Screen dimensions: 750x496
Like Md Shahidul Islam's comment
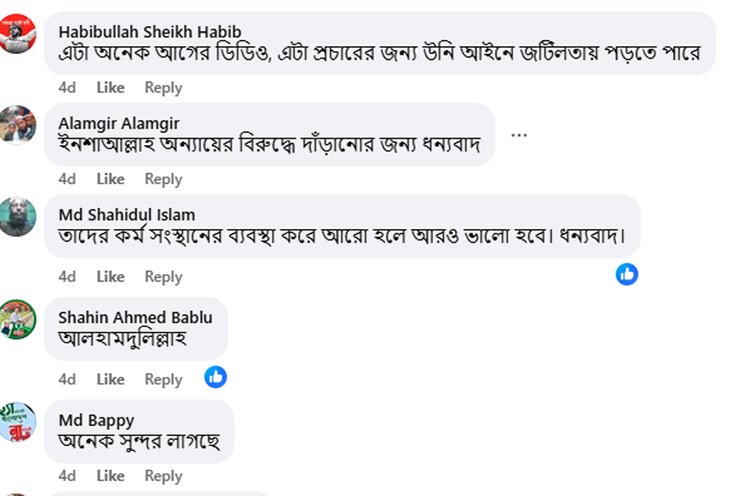pos(110,276)
